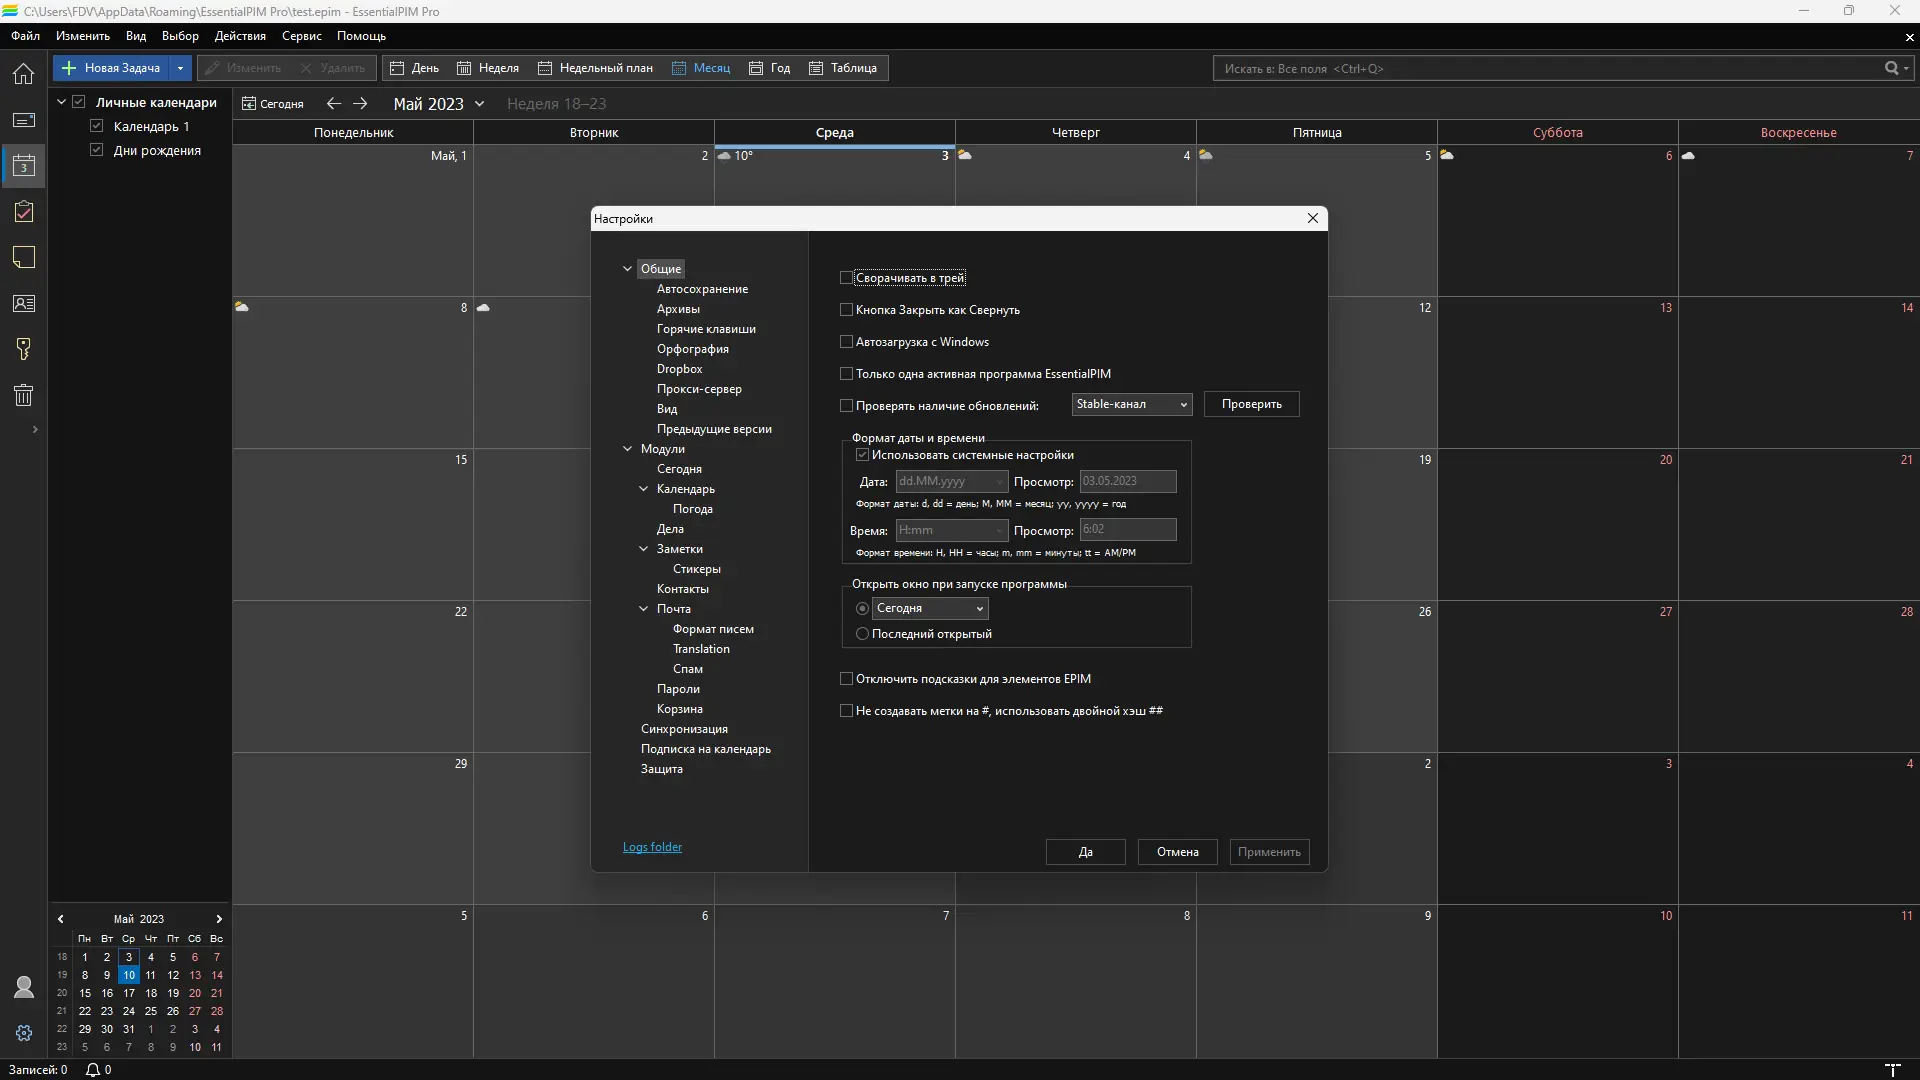Screen dimensions: 1920x1080
Task: Open the Contacts module in sidebar
Action: (24, 304)
